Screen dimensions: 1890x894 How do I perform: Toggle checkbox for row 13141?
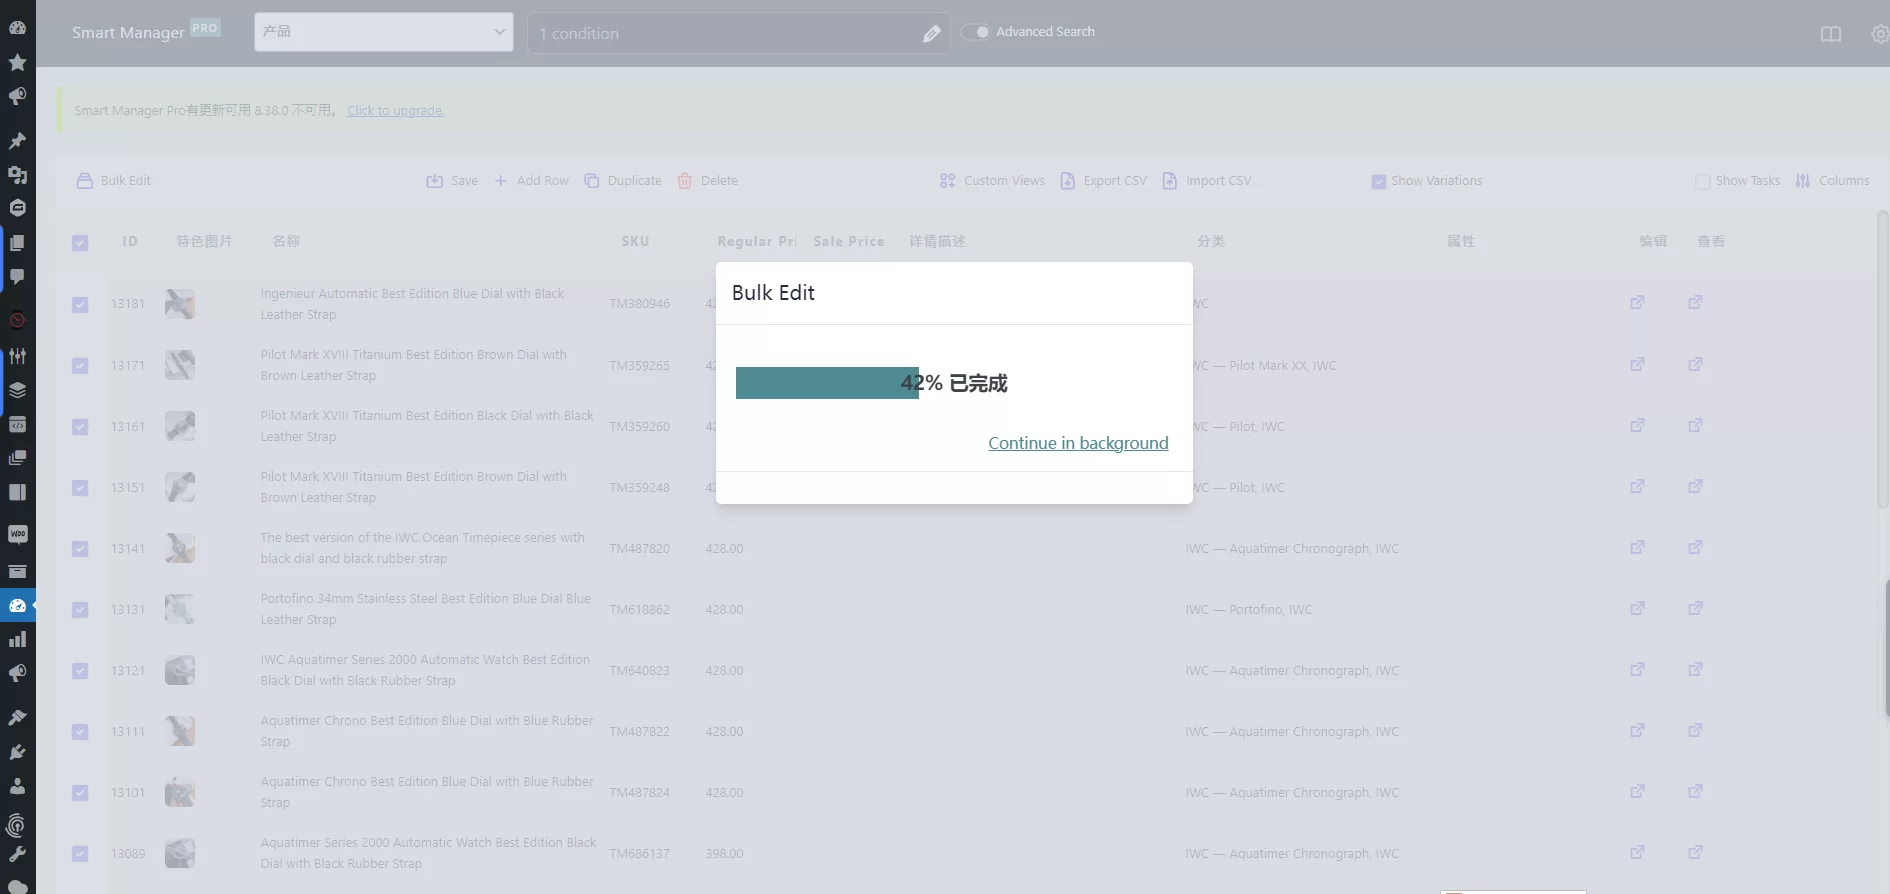click(80, 549)
